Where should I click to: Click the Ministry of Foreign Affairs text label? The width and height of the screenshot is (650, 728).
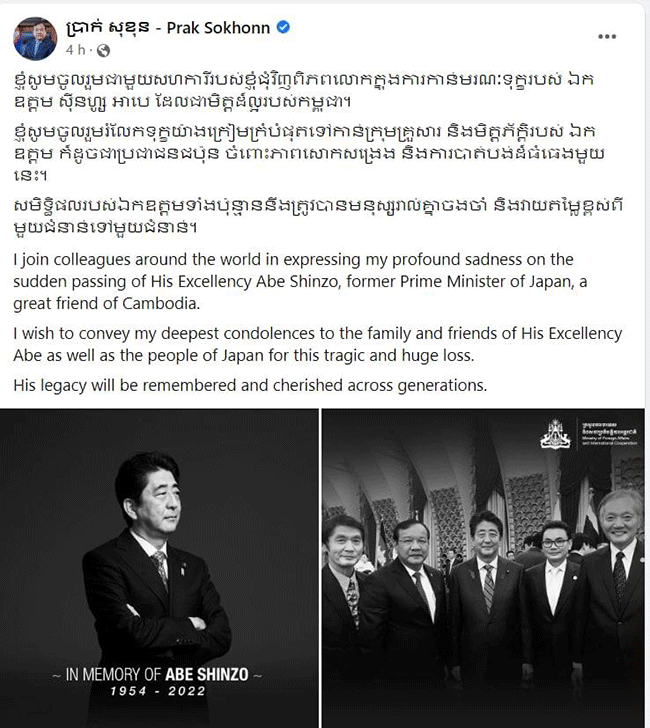pos(610,434)
